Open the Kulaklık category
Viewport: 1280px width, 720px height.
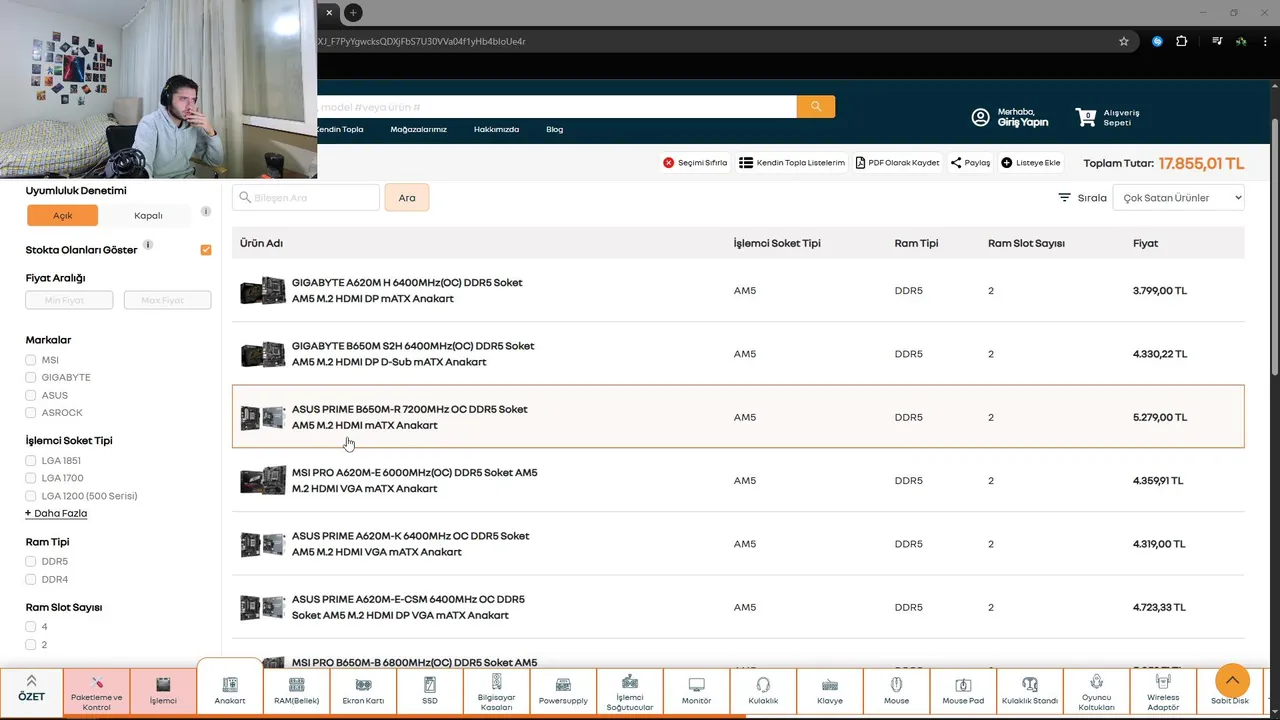763,692
